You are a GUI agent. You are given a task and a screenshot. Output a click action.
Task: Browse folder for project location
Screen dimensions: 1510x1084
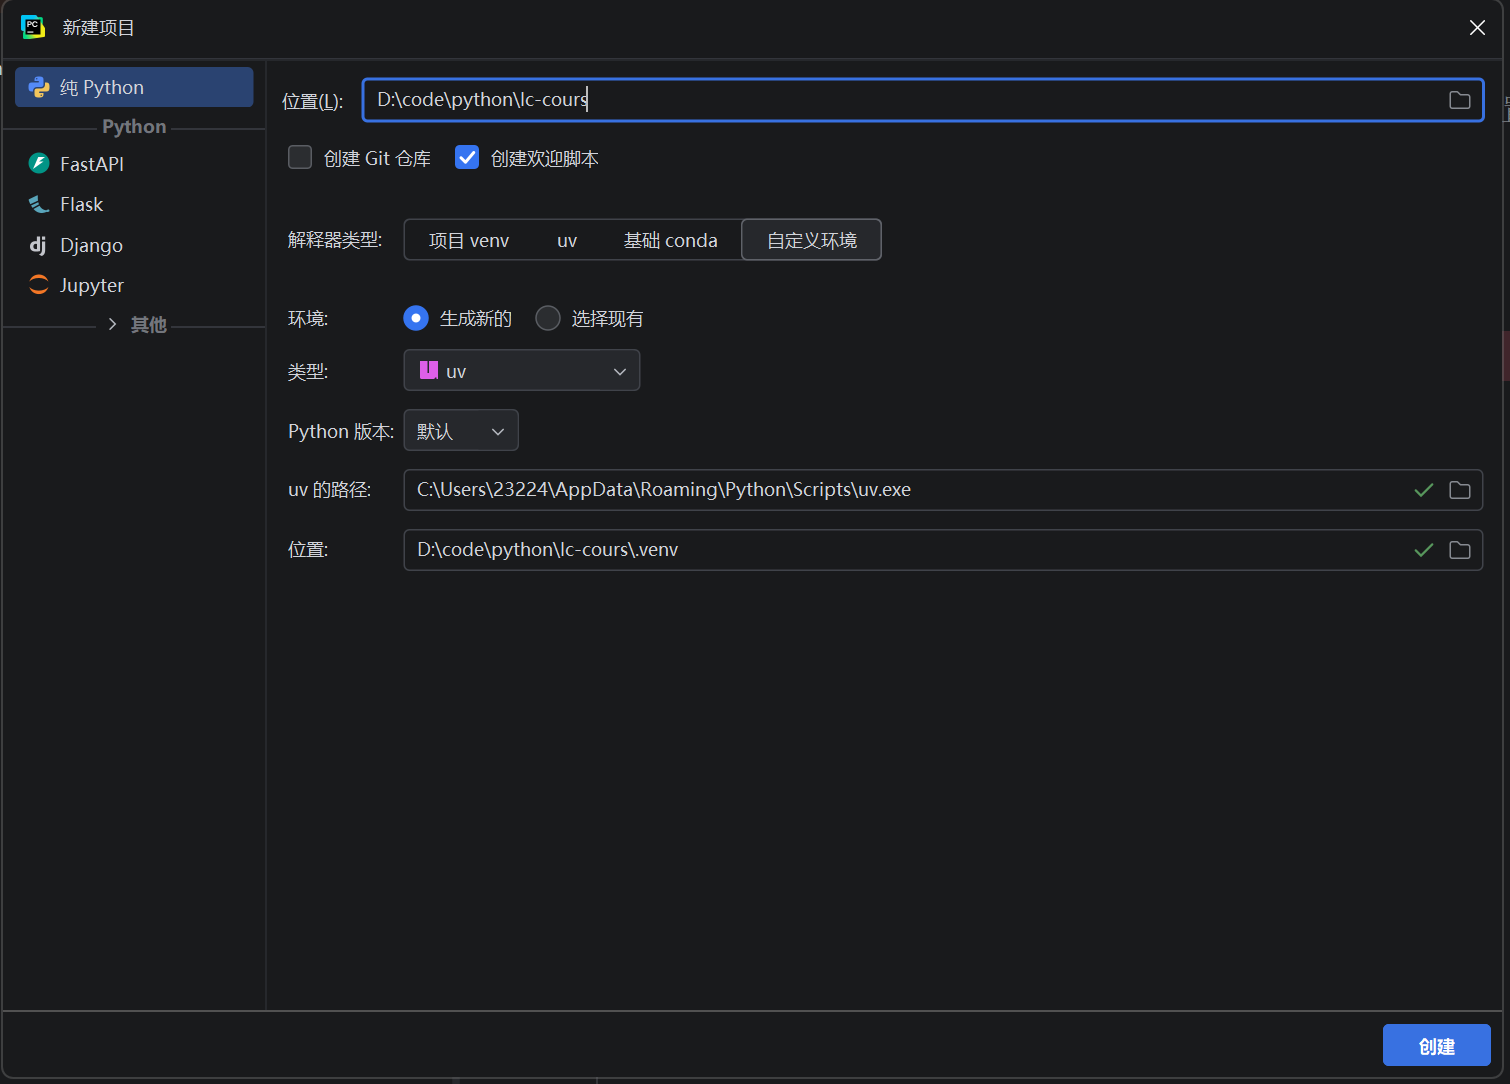pyautogui.click(x=1460, y=100)
